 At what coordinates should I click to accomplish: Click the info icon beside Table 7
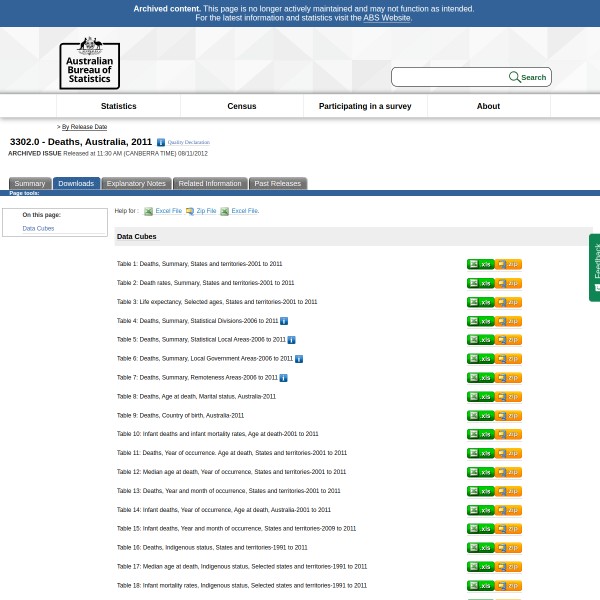(x=283, y=378)
